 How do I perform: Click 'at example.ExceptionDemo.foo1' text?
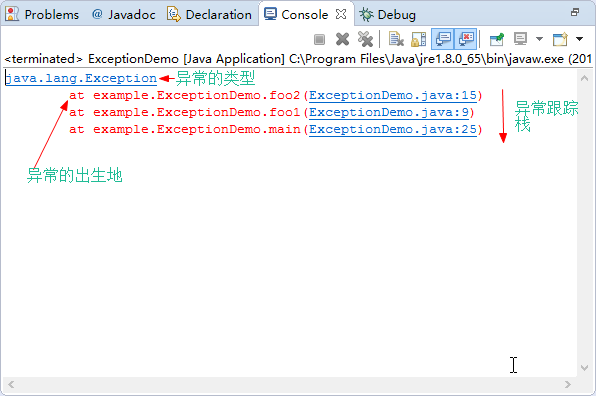click(184, 112)
